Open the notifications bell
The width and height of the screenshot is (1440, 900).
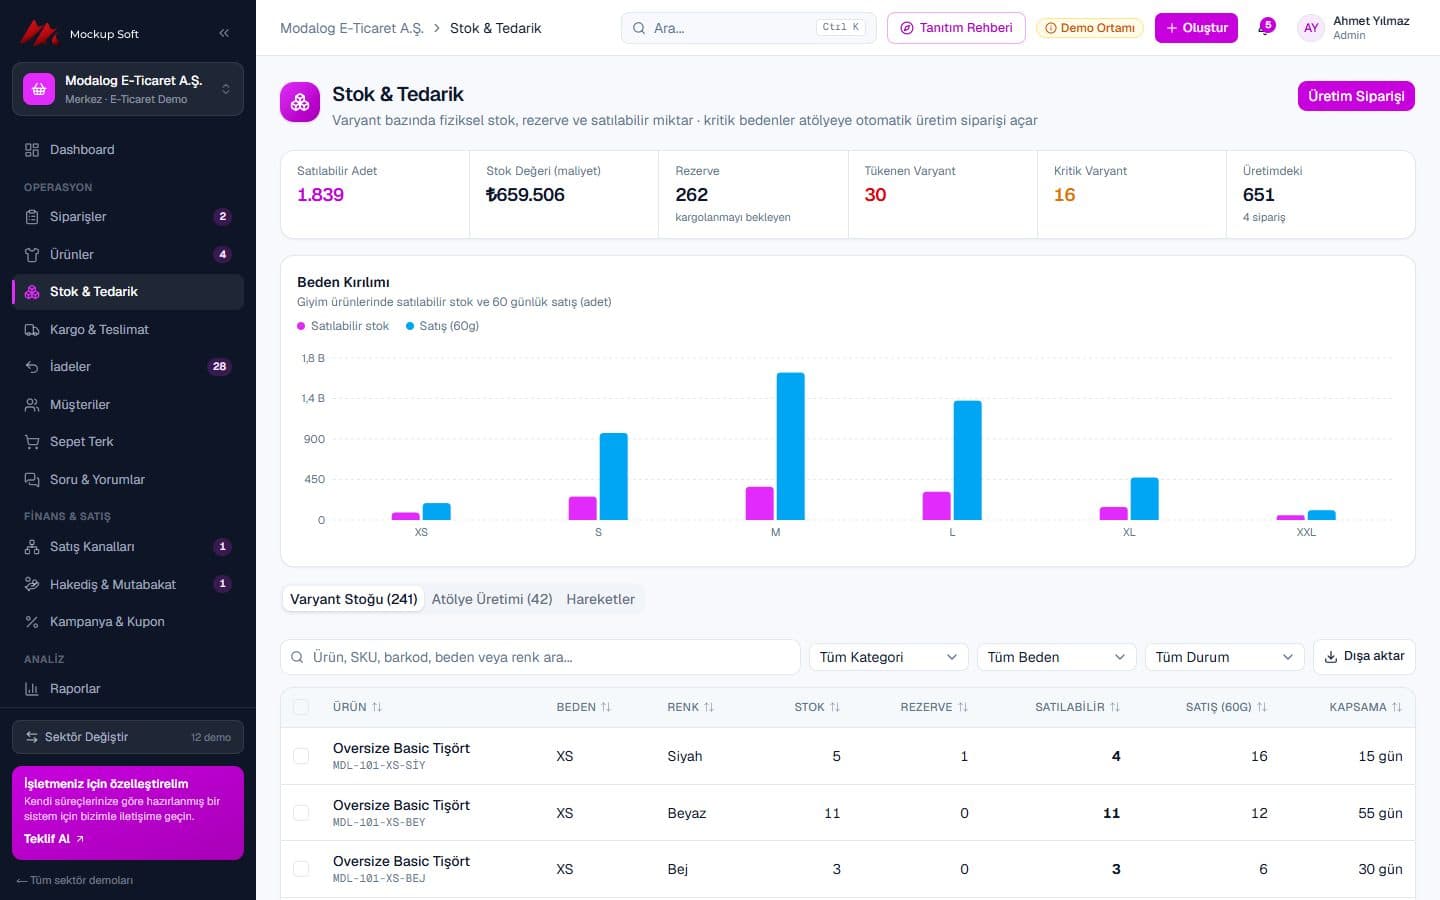[x=1265, y=28]
